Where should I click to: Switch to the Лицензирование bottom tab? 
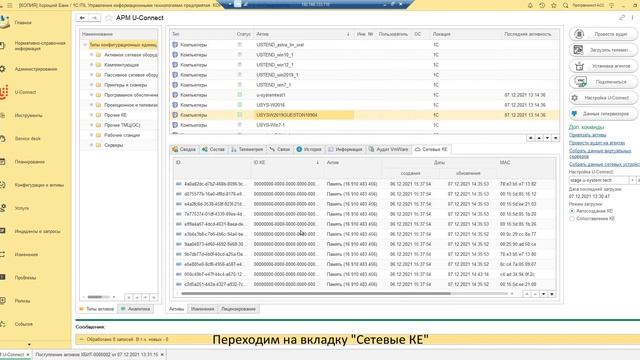pos(238,309)
